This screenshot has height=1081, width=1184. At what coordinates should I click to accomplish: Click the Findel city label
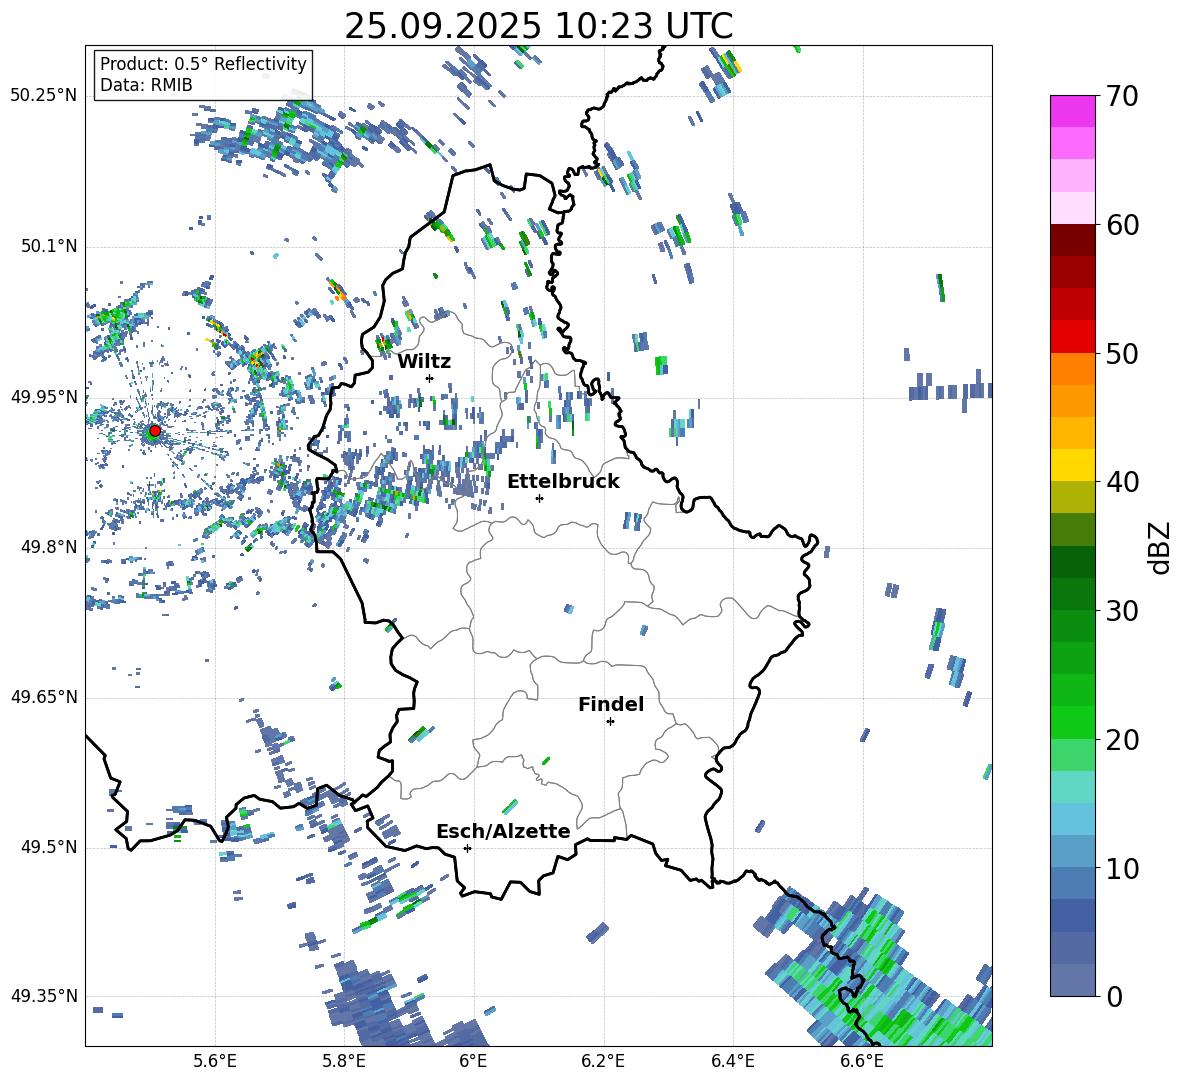611,704
